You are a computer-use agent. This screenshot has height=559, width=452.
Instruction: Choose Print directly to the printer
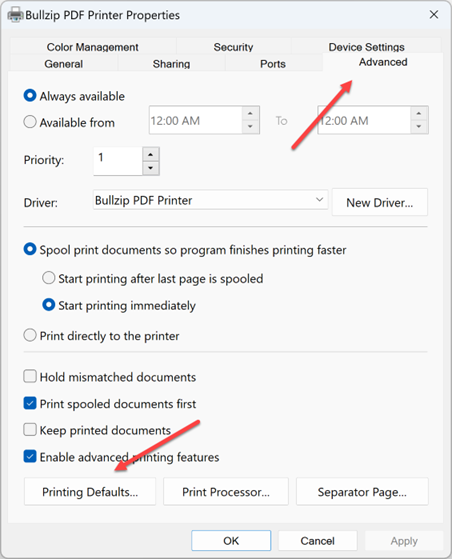tap(30, 335)
